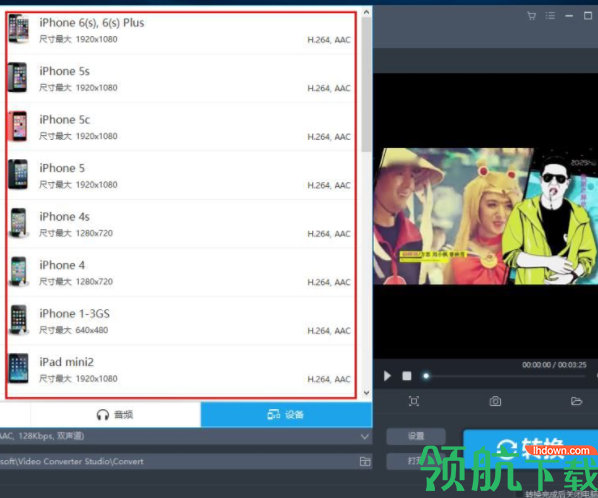Click the 00:00:00 / 00:03:25 time readout
This screenshot has width=598, height=498.
554,365
